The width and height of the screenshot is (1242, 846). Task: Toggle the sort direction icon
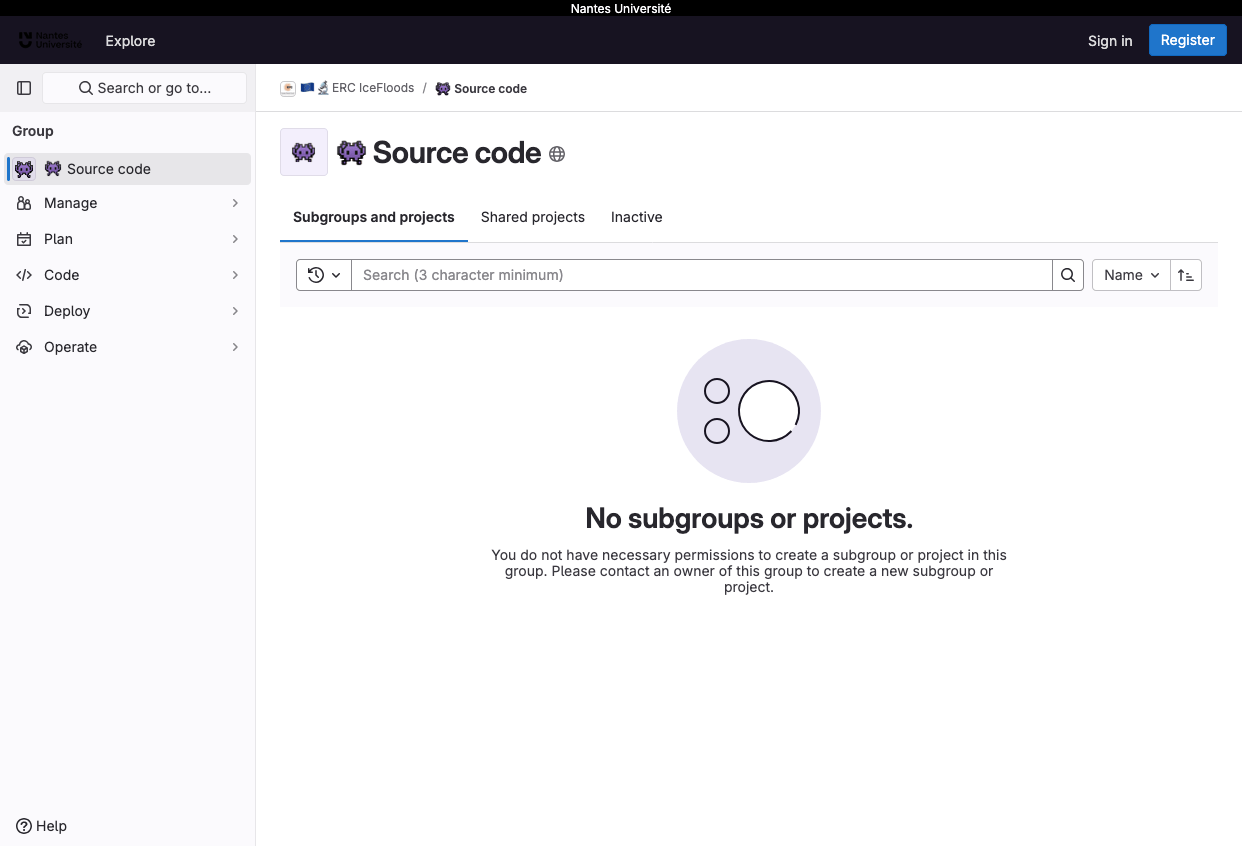point(1186,275)
